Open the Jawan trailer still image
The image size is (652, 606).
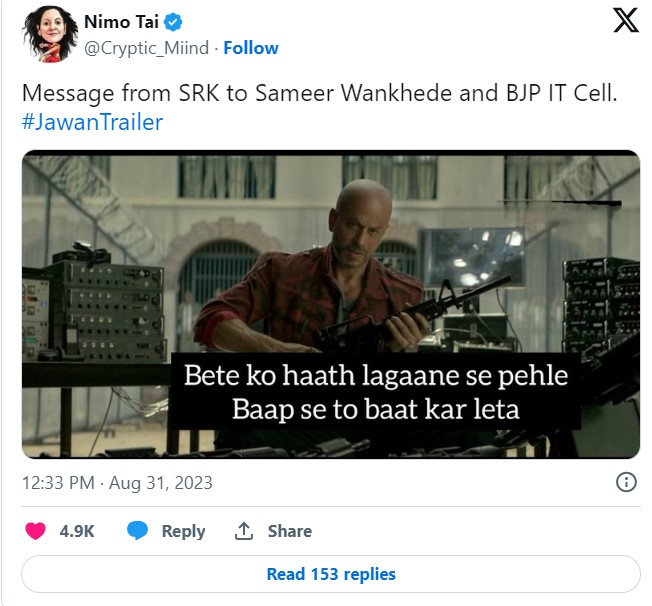(331, 304)
